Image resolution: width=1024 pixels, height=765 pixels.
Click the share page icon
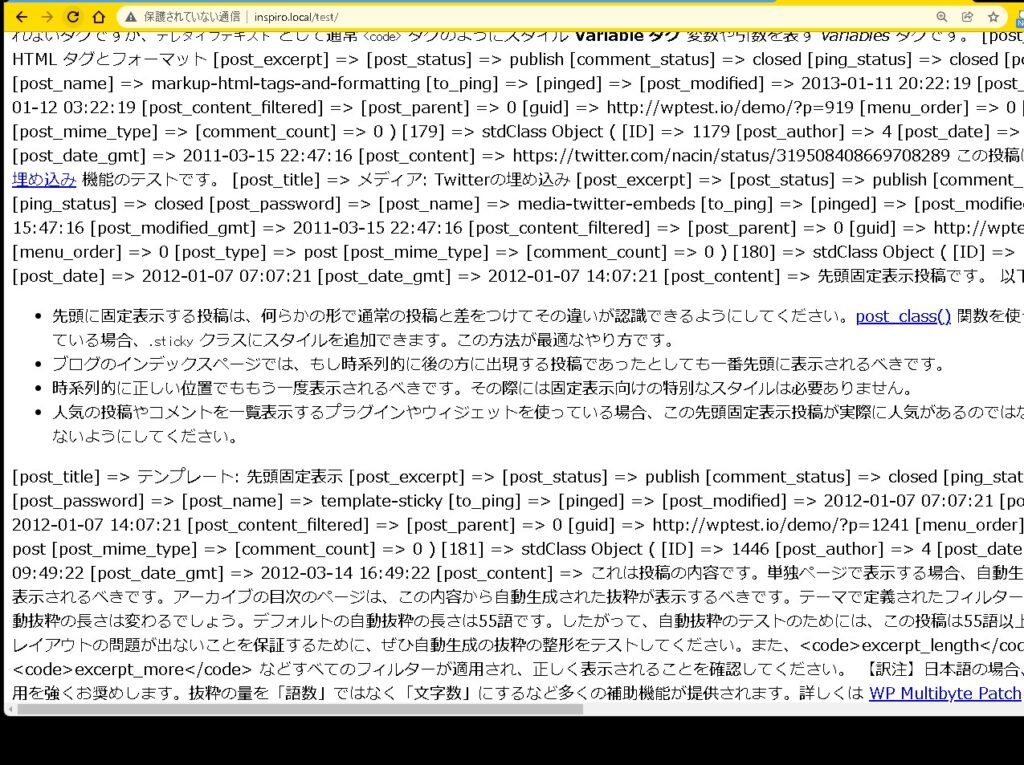(x=967, y=17)
